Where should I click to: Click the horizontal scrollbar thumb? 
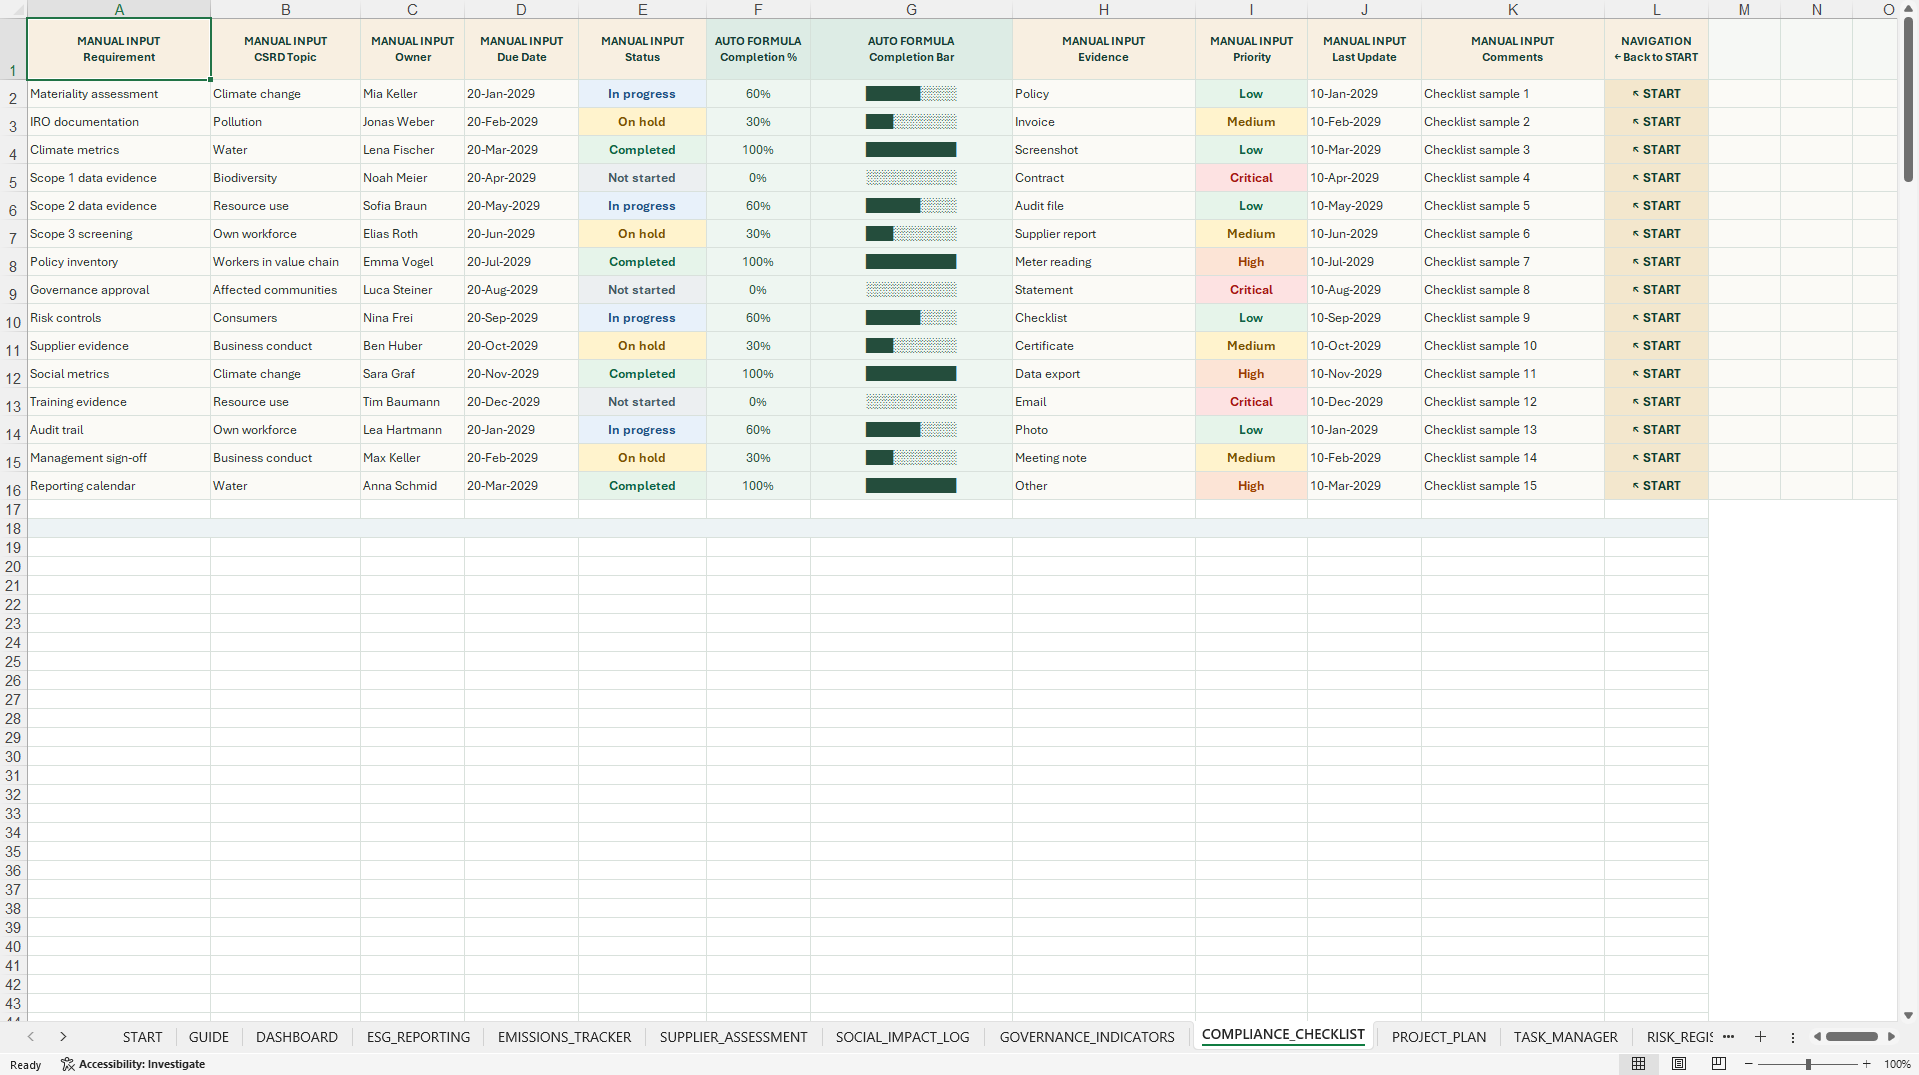1852,1037
